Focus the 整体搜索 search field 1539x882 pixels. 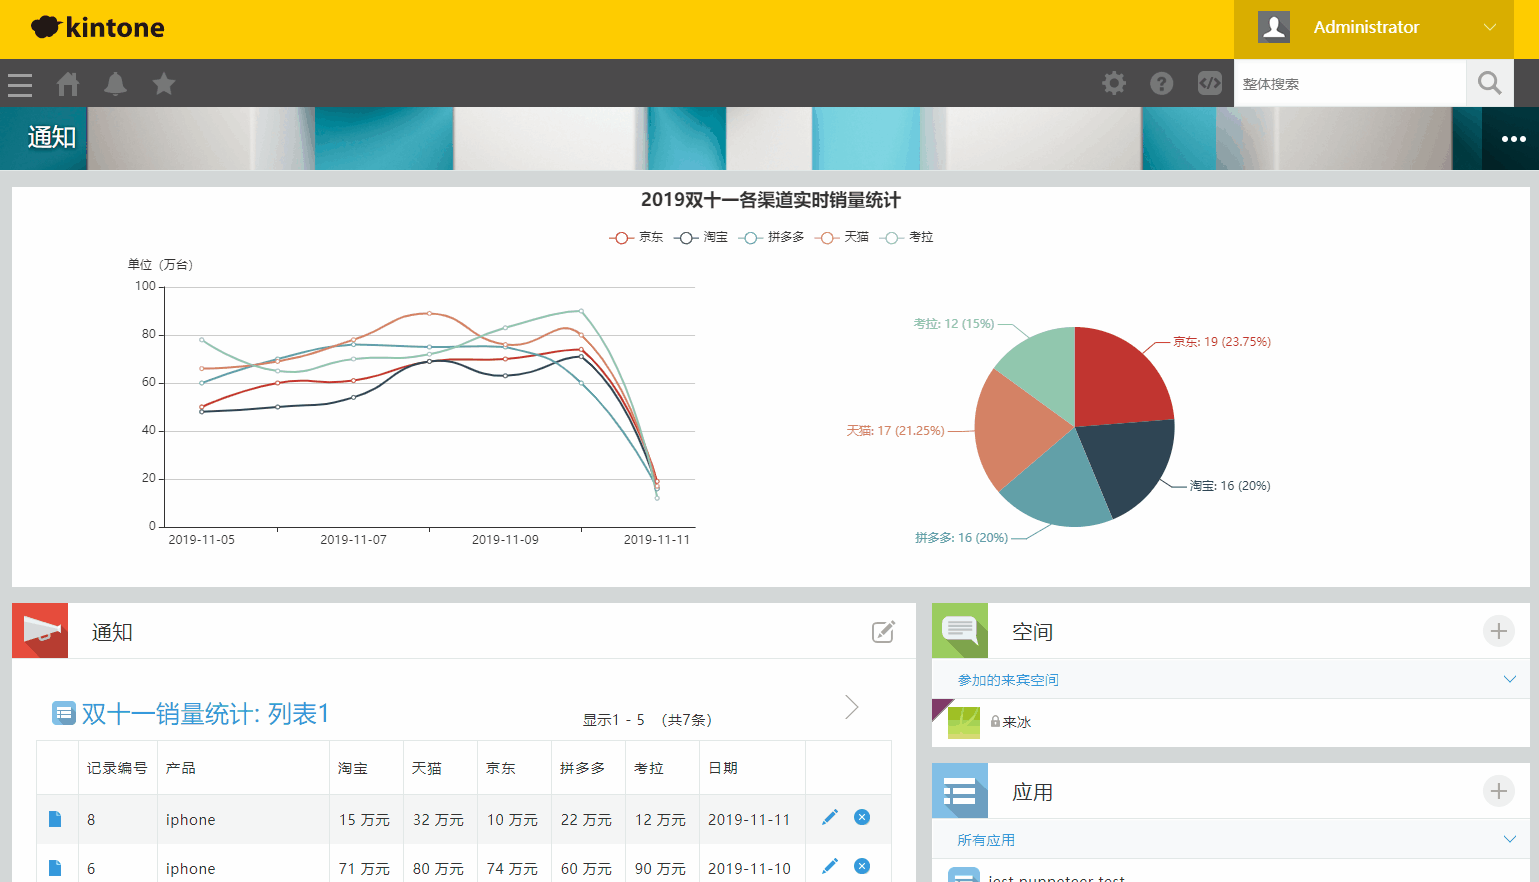[x=1350, y=84]
